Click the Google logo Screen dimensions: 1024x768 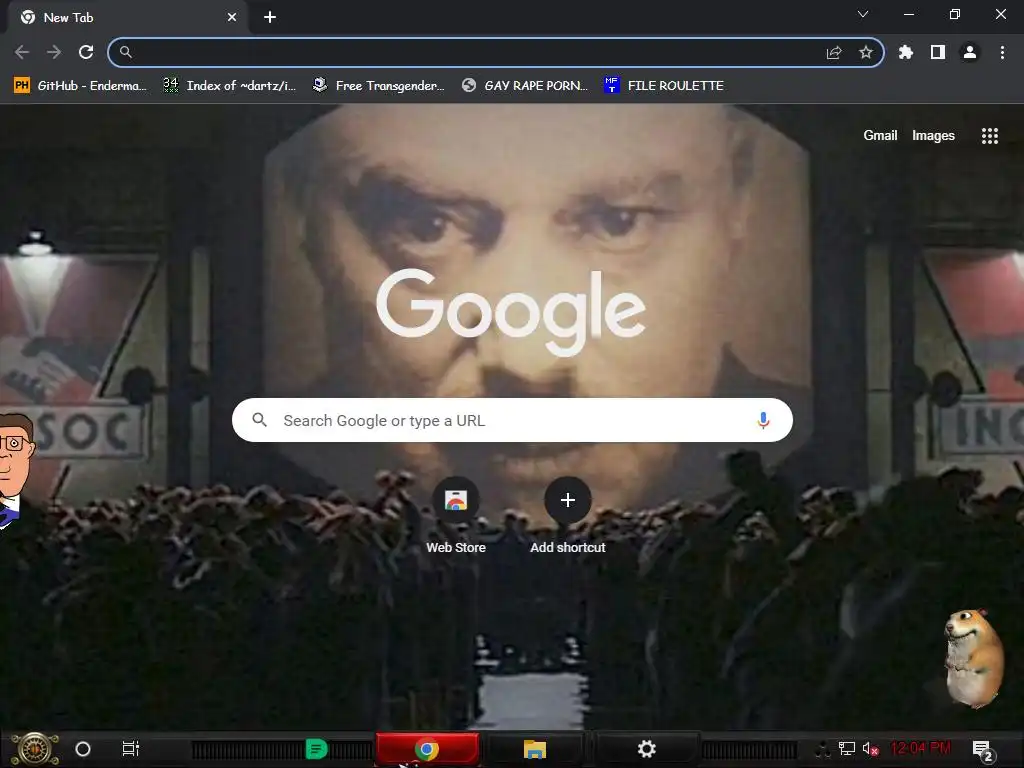(x=511, y=312)
